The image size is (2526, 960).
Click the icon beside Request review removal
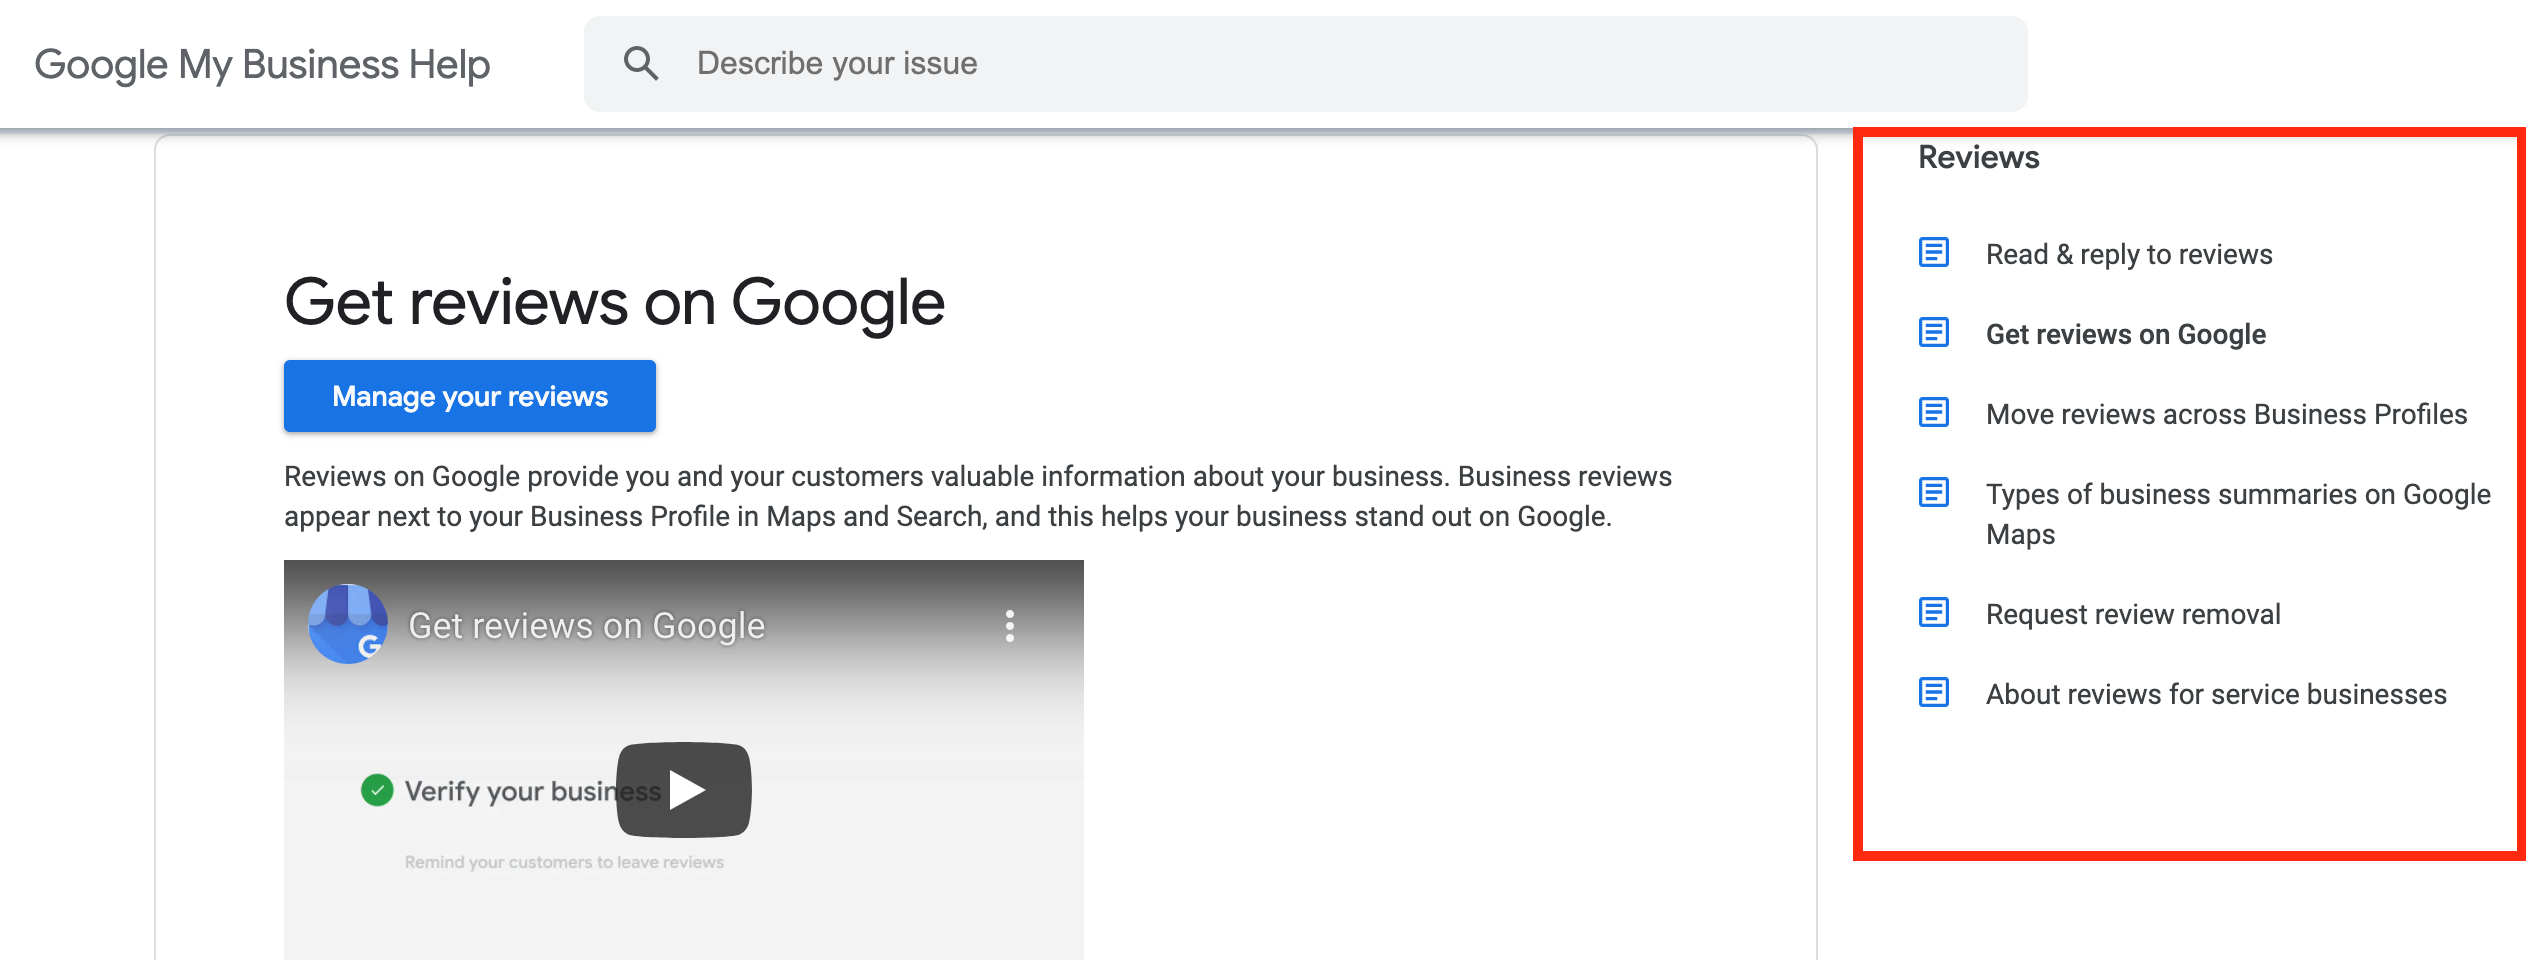[x=1934, y=612]
